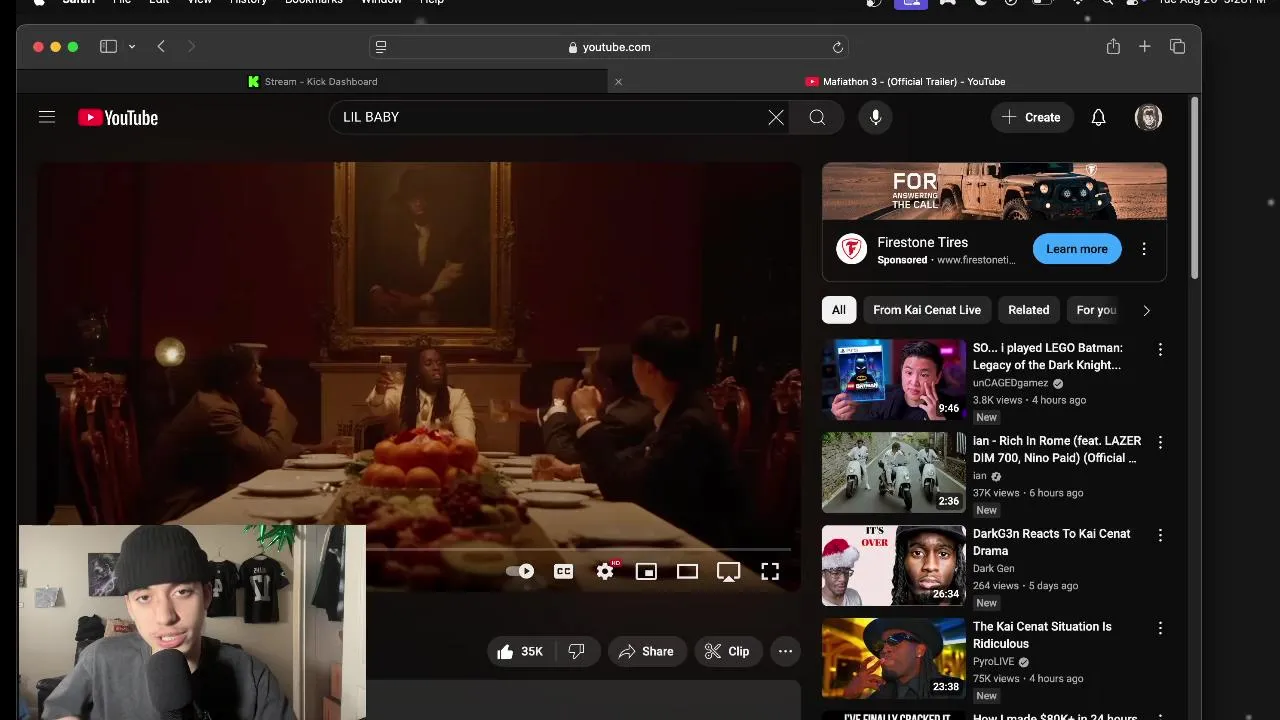Image resolution: width=1280 pixels, height=720 pixels.
Task: Open the account avatar menu
Action: click(1148, 117)
